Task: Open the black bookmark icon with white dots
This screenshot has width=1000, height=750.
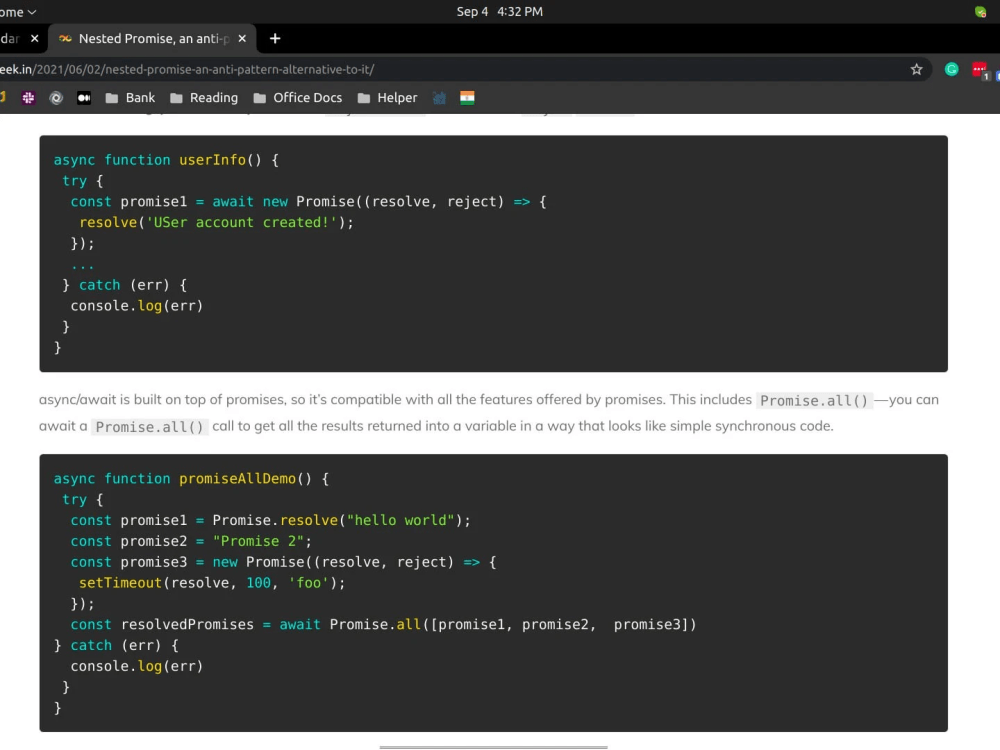Action: (x=84, y=97)
